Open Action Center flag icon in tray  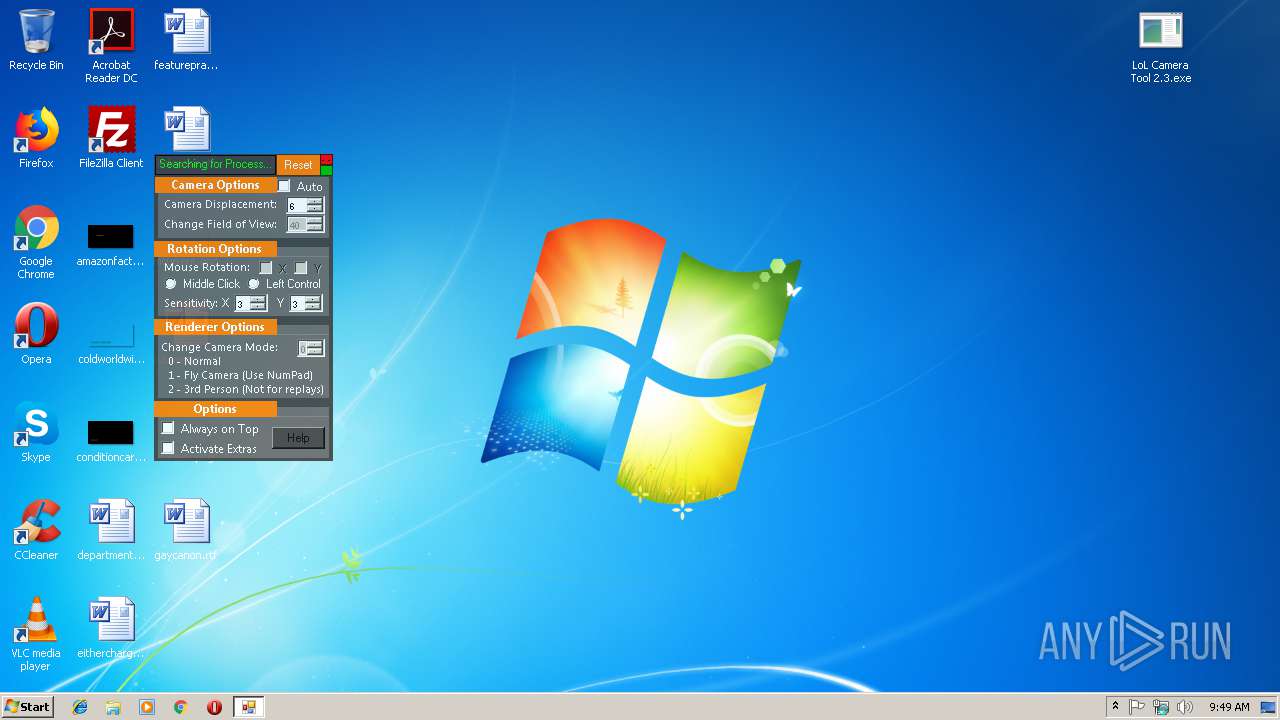click(1137, 707)
